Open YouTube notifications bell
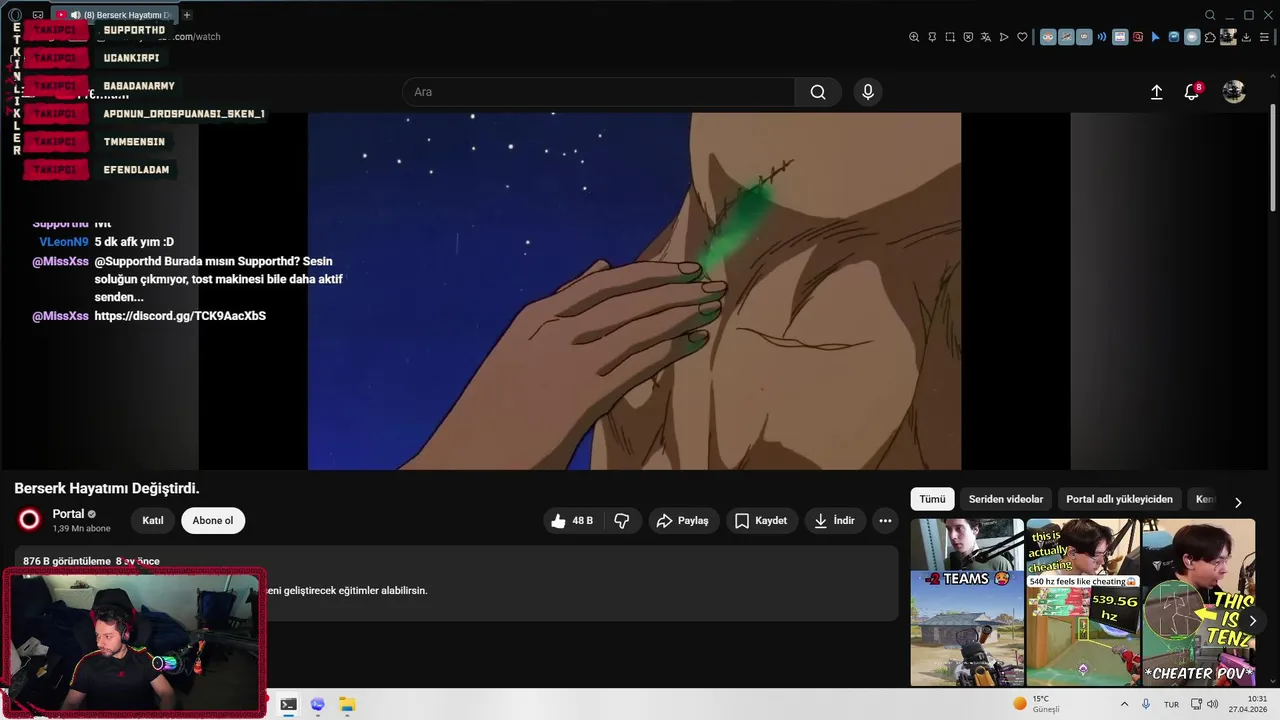Viewport: 1280px width, 720px height. [x=1191, y=92]
